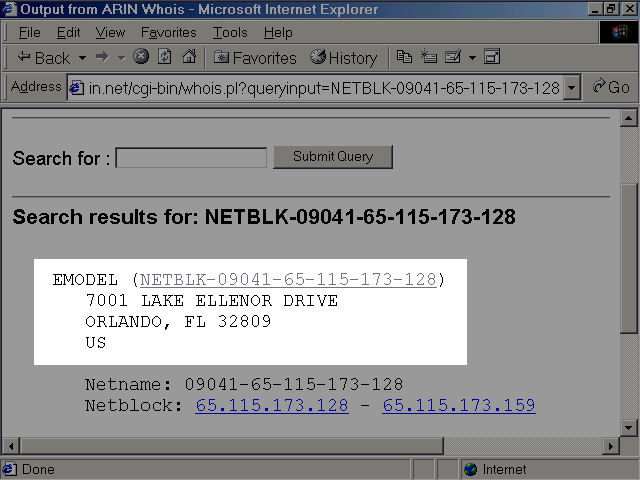
Task: Minimize the Internet Explorer window
Action: pos(596,9)
